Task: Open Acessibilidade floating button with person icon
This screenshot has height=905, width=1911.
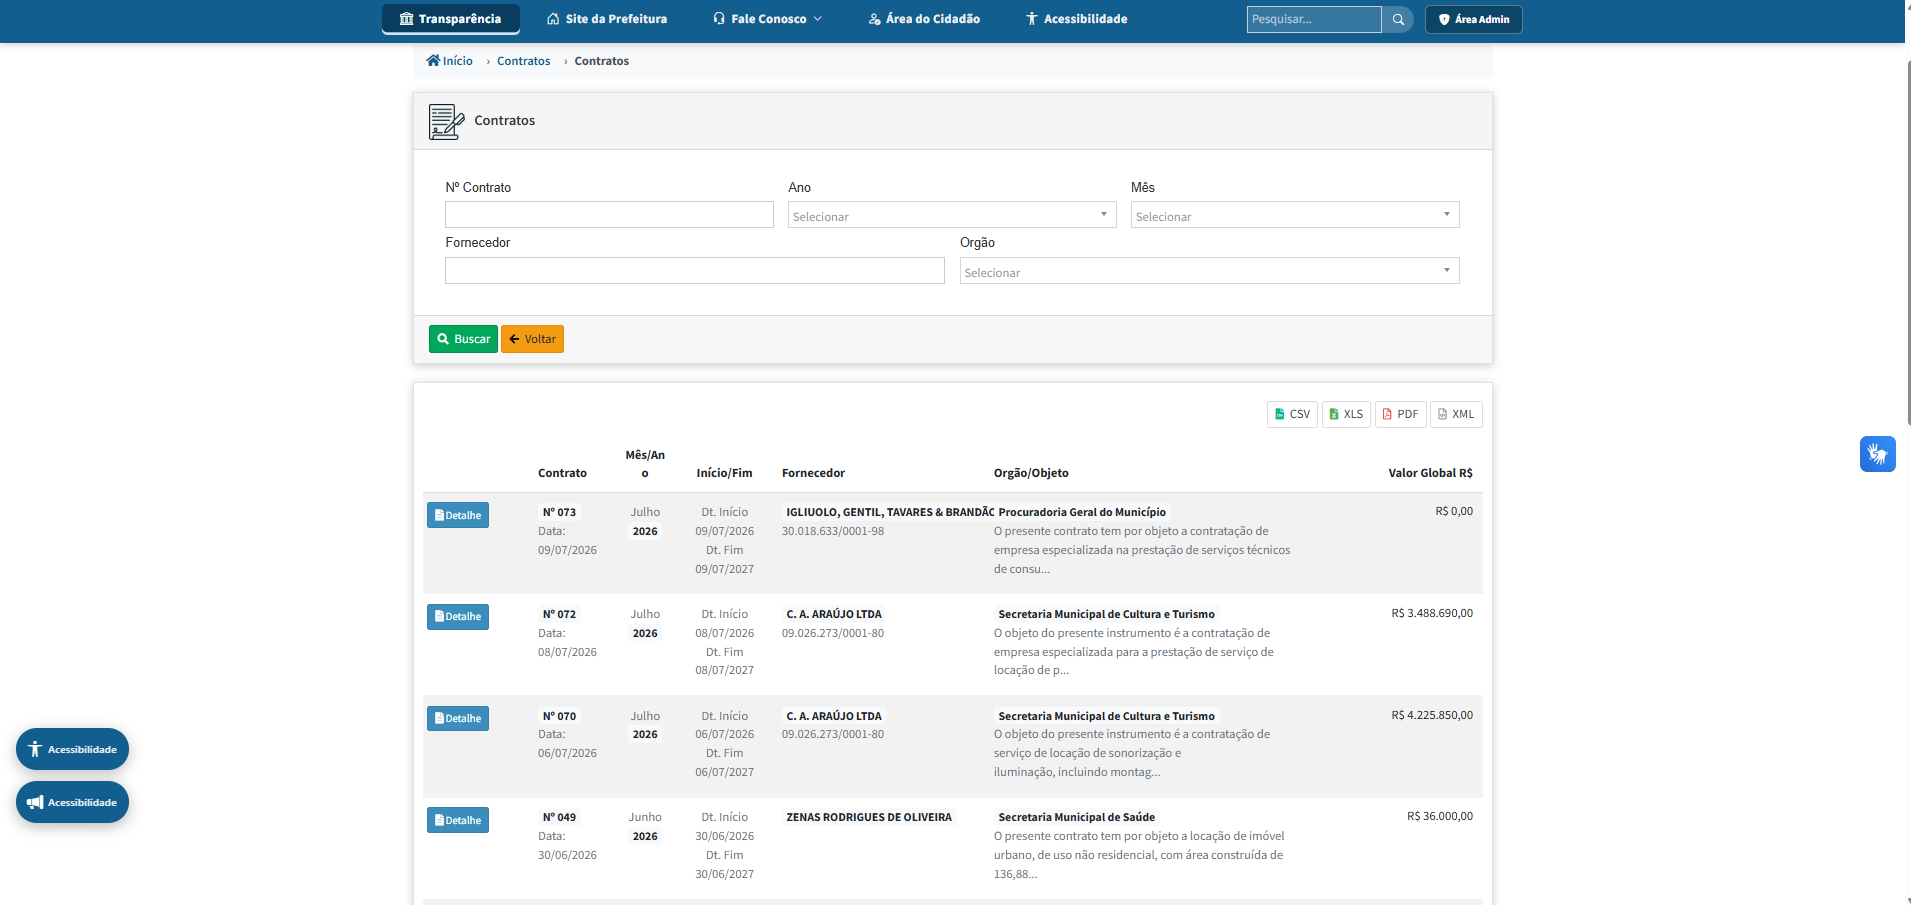Action: pyautogui.click(x=72, y=749)
